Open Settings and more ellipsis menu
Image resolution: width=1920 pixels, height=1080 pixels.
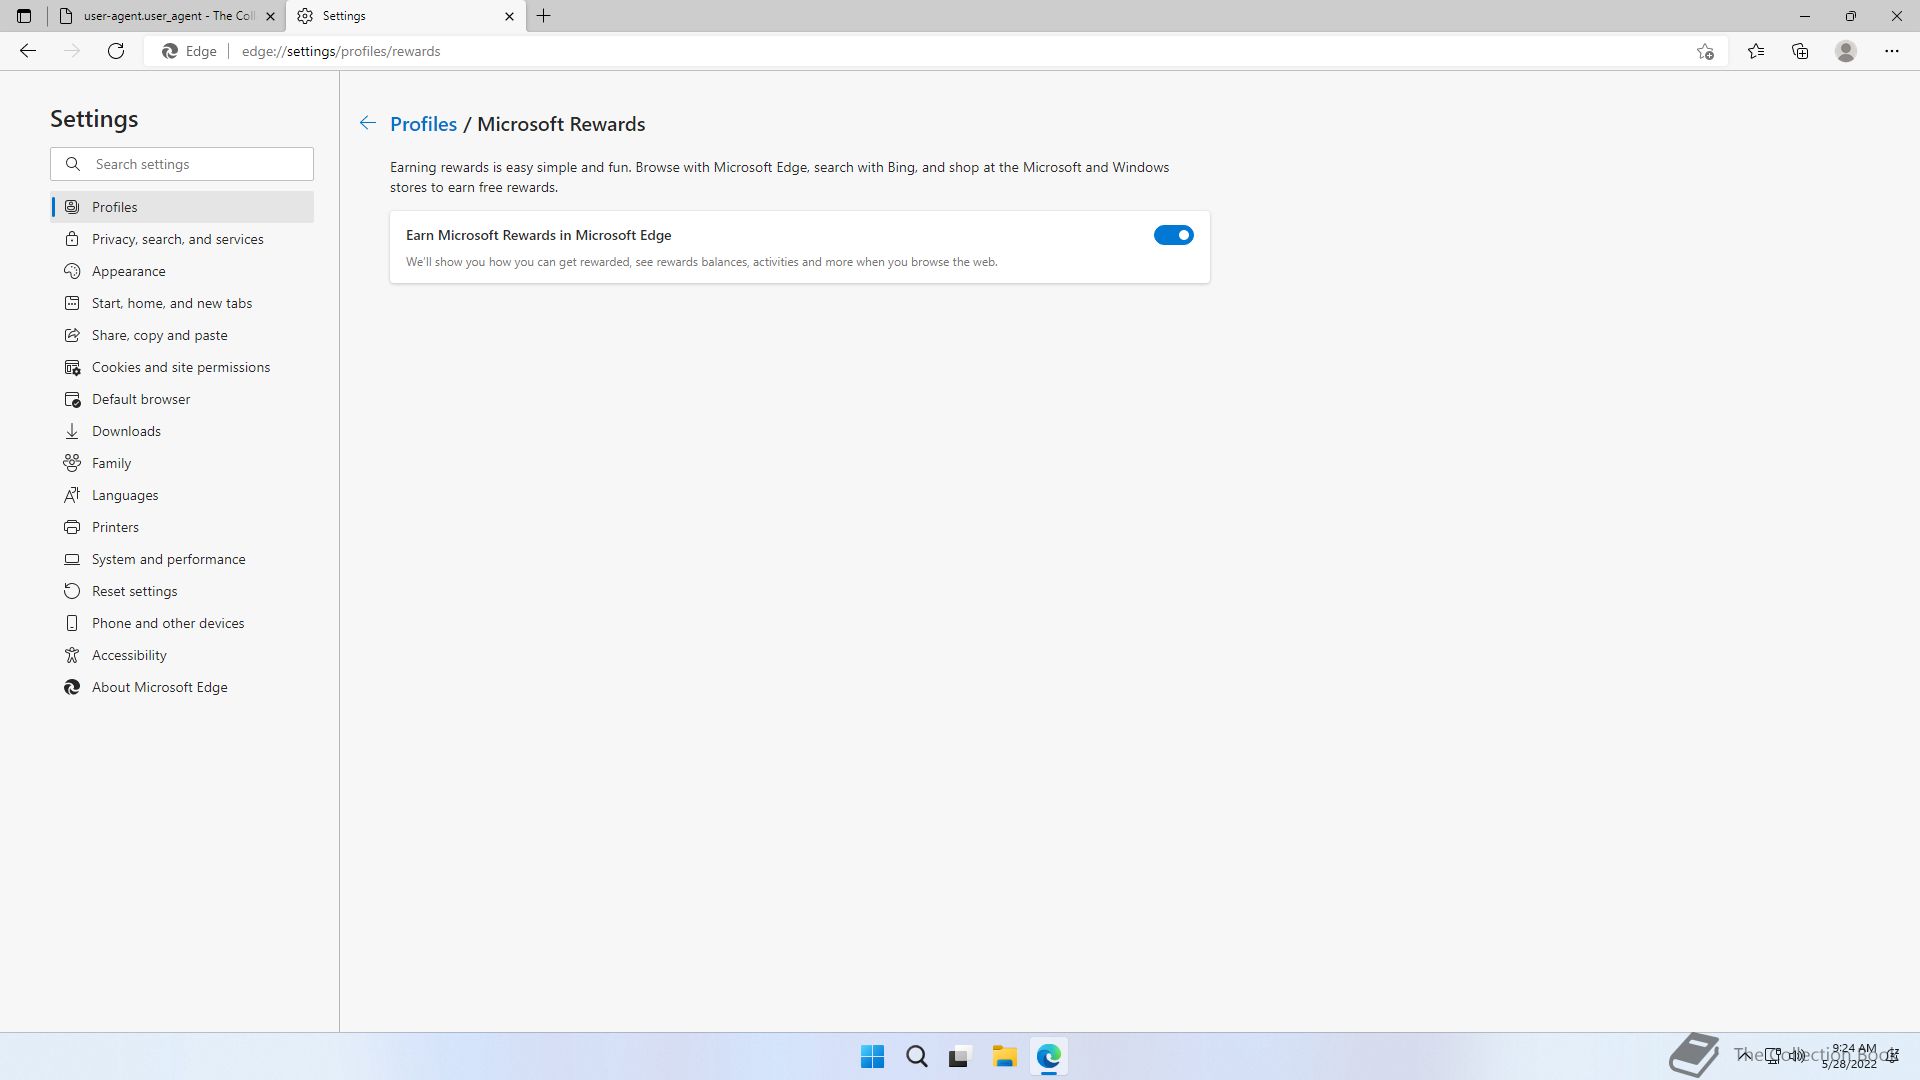[1892, 51]
